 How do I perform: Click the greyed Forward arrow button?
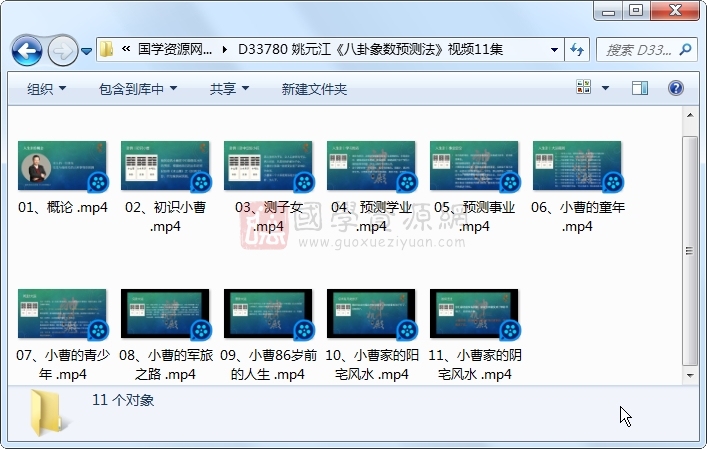62,50
